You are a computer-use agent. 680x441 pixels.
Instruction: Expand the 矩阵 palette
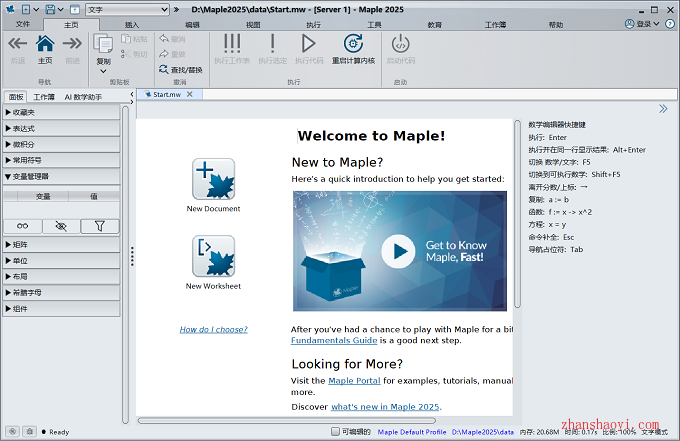[x=61, y=245]
